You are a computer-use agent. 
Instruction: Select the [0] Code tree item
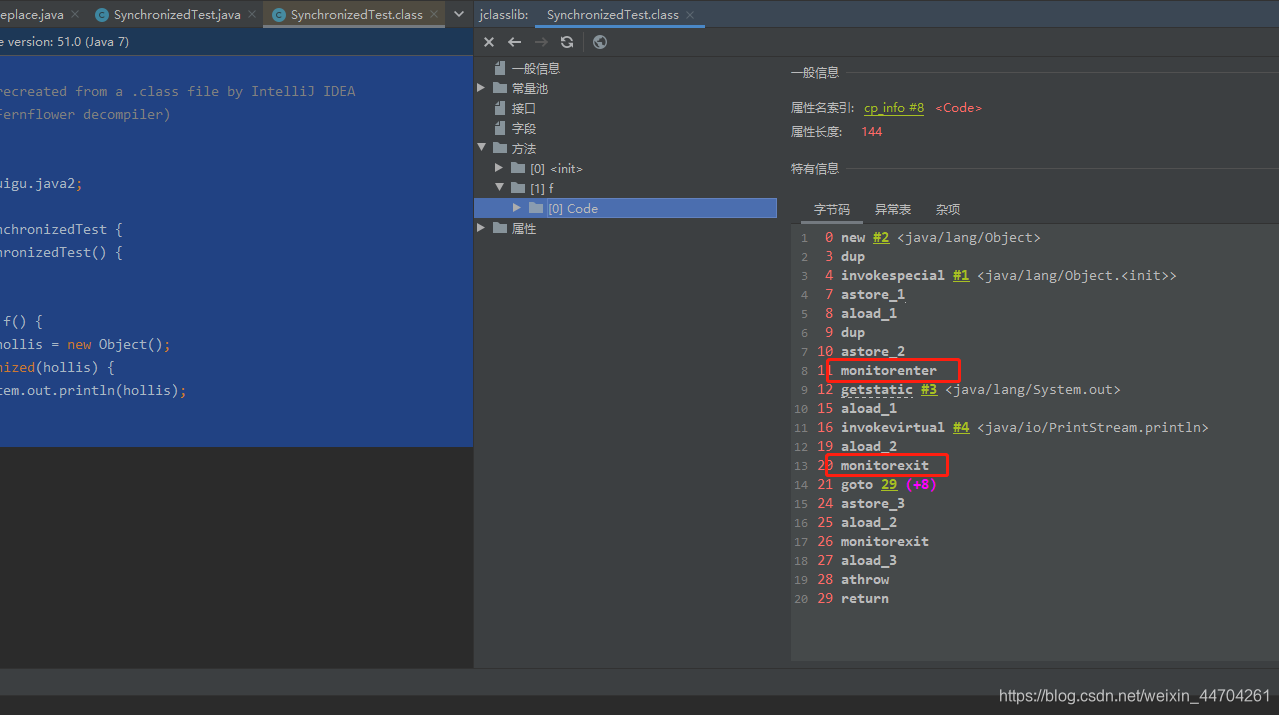572,208
